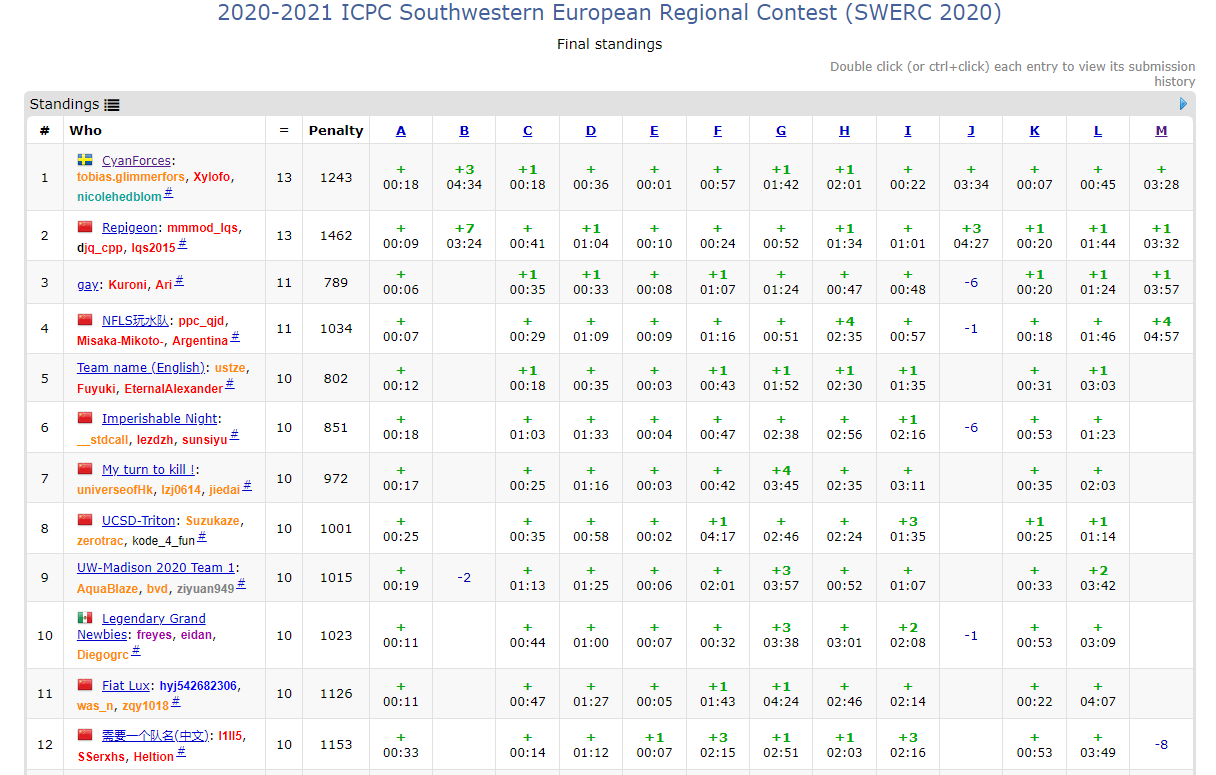Screen dimensions: 1216x775
Task: Click the # symbol after nicolehedblom
Action: coord(169,195)
